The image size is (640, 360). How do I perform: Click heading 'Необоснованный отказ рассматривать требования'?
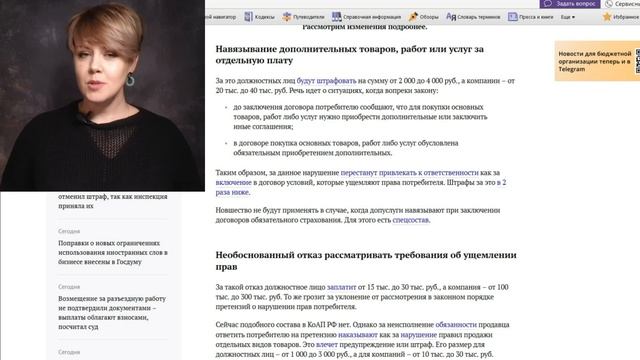click(x=366, y=261)
